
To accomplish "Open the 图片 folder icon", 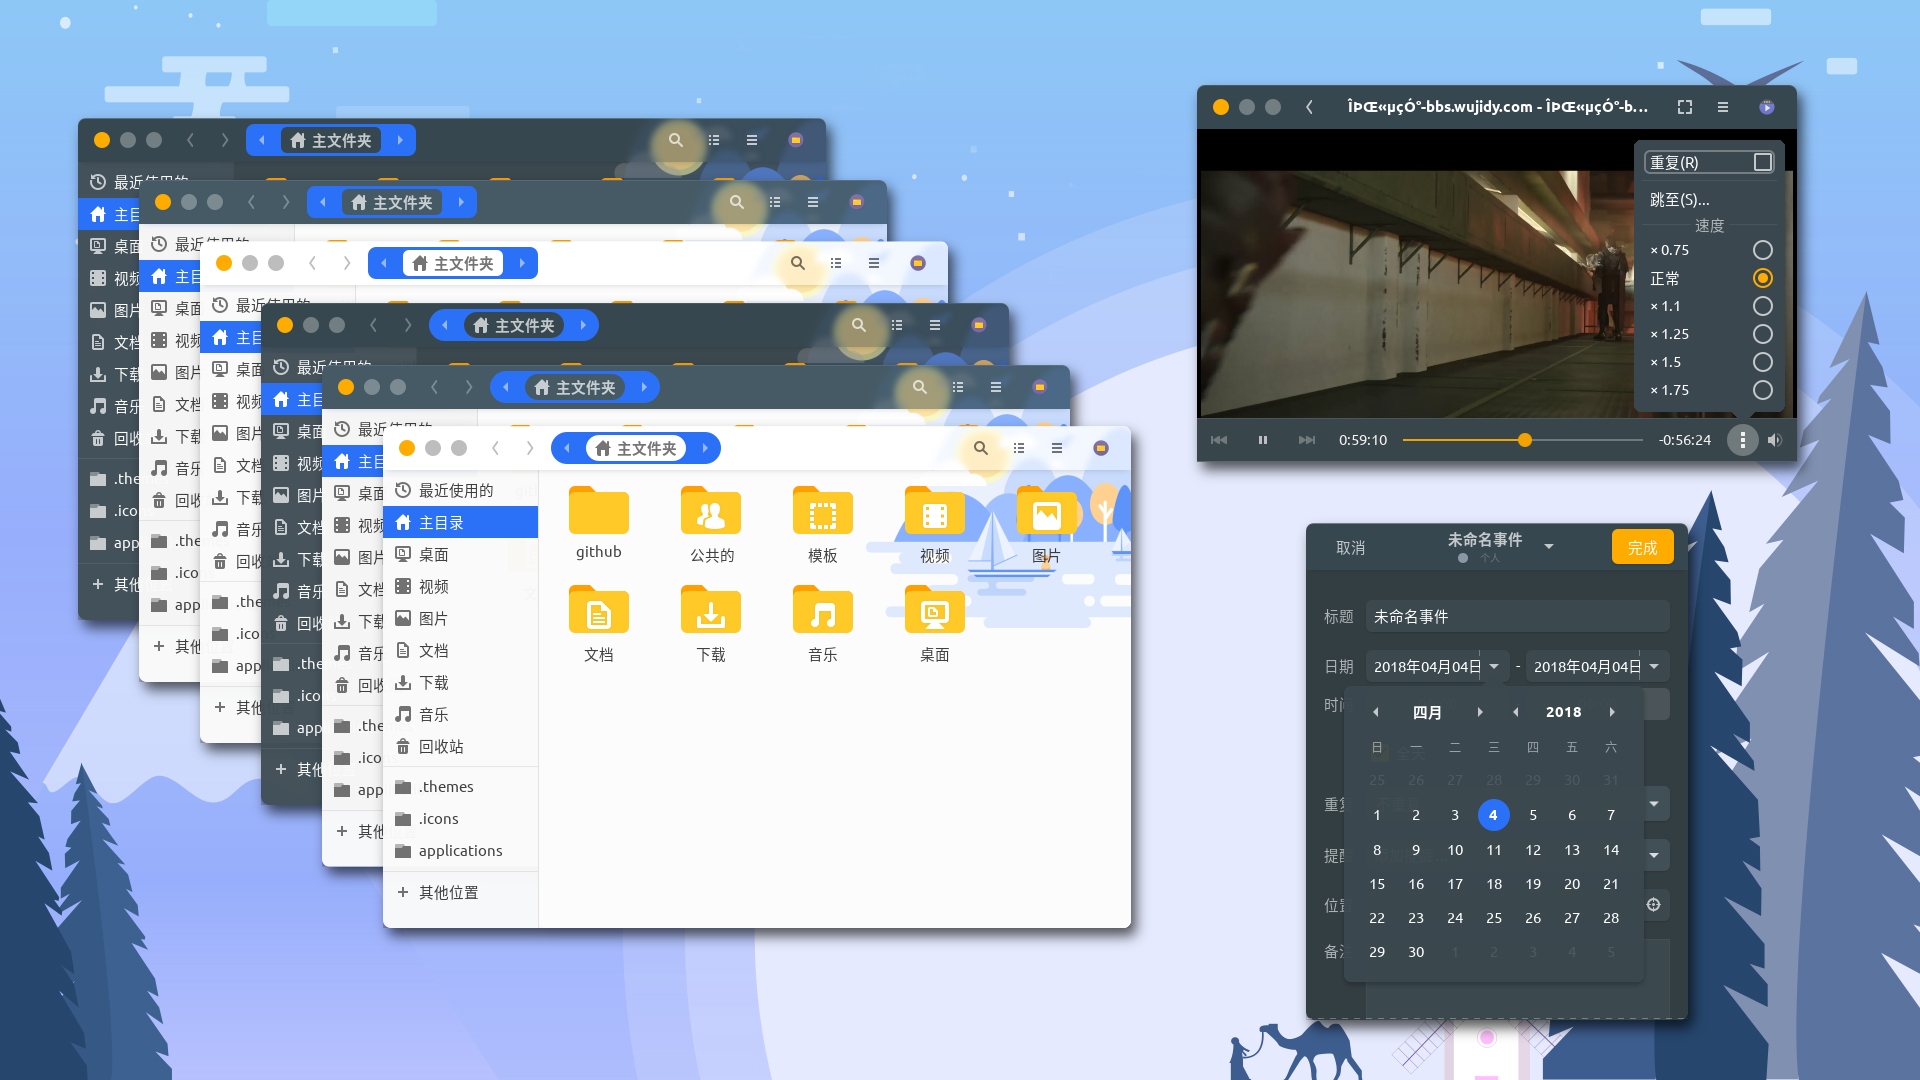I will coord(1046,512).
